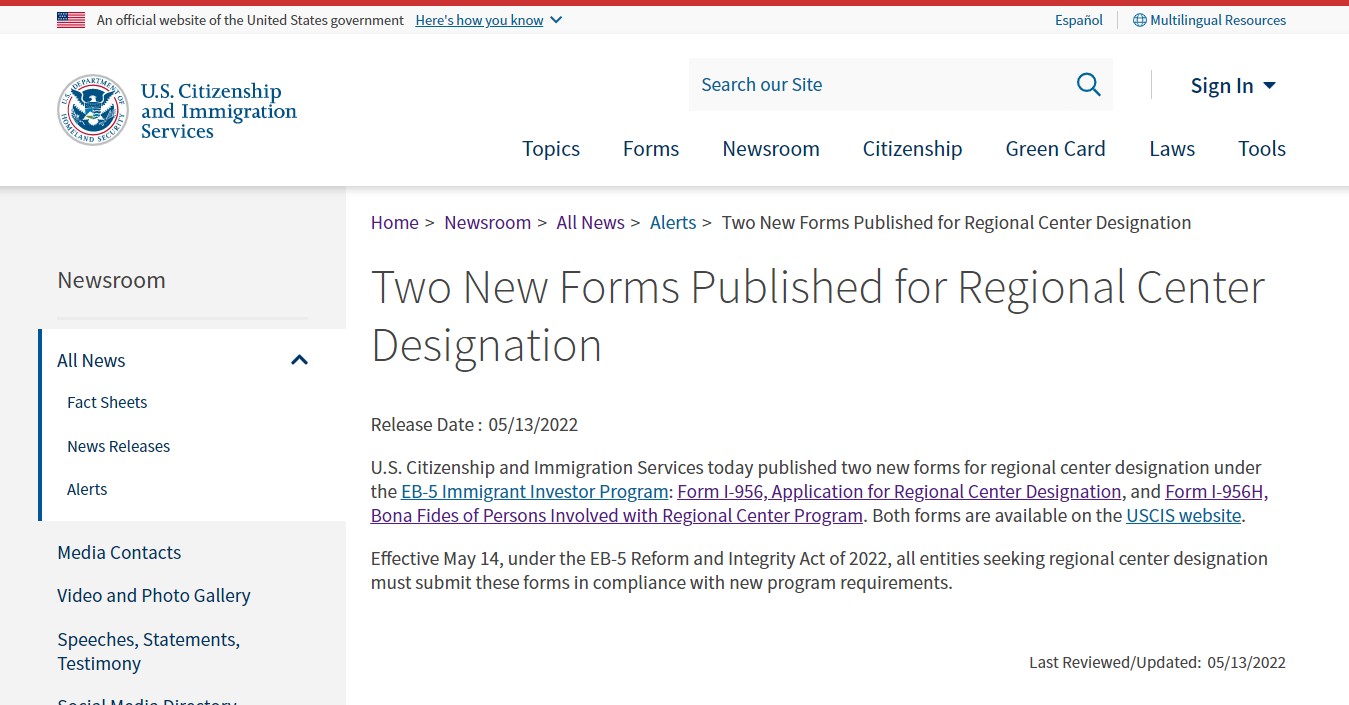Collapse the All News sidebar section
This screenshot has height=705, width=1349.
point(299,360)
